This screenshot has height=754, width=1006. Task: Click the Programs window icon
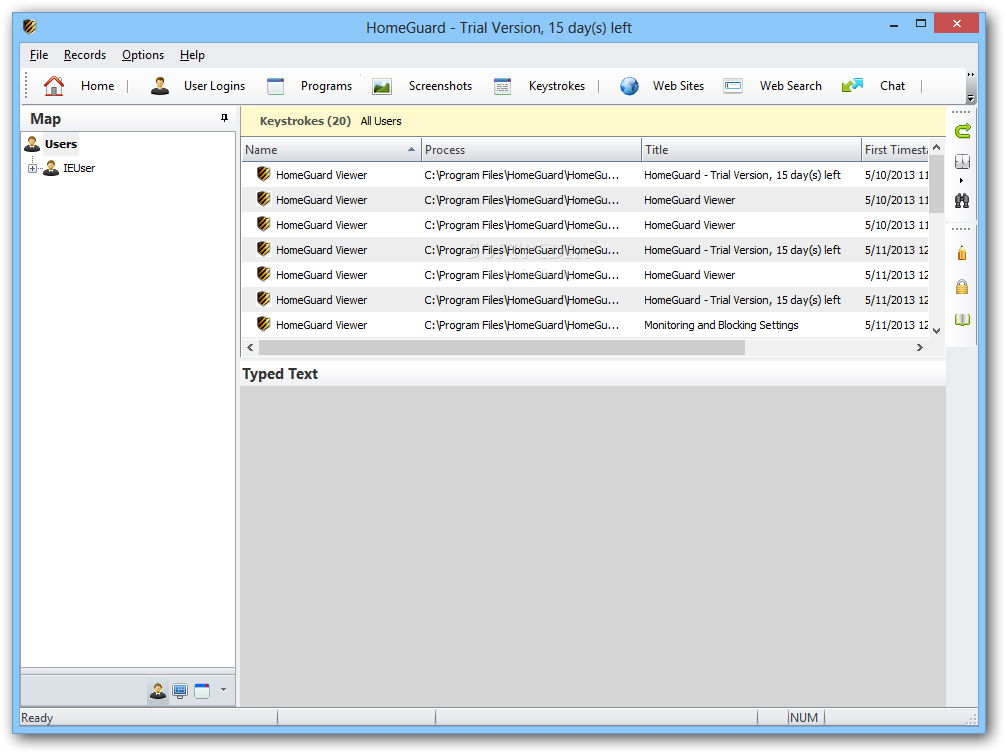[275, 86]
